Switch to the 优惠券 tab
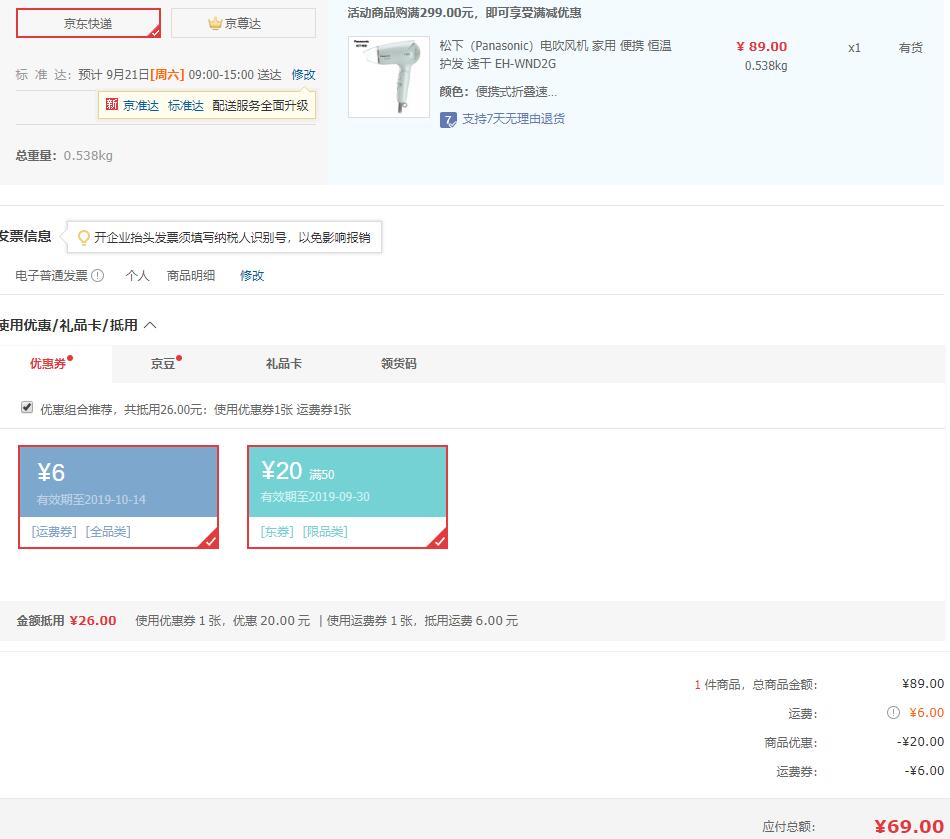Viewport: 950px width, 839px height. point(48,363)
